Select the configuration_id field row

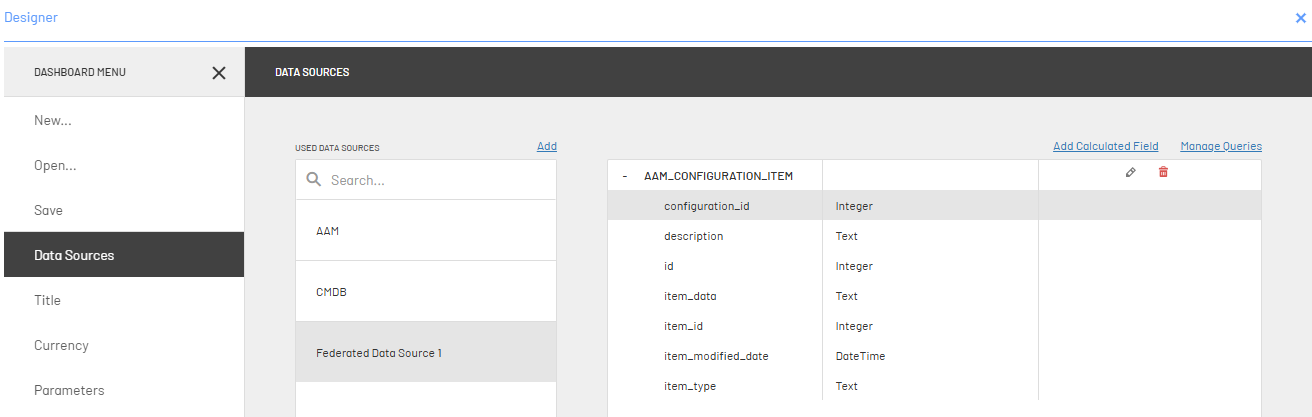point(934,206)
